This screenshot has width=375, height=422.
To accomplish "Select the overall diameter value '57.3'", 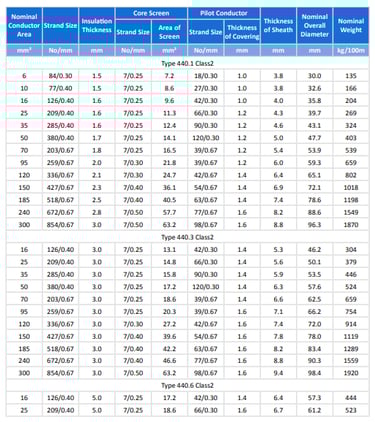I will [x=314, y=398].
